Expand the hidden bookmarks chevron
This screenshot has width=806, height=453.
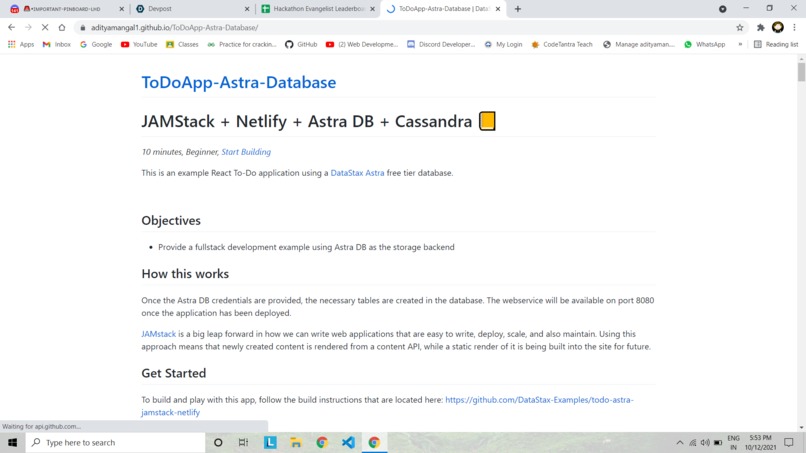point(740,45)
